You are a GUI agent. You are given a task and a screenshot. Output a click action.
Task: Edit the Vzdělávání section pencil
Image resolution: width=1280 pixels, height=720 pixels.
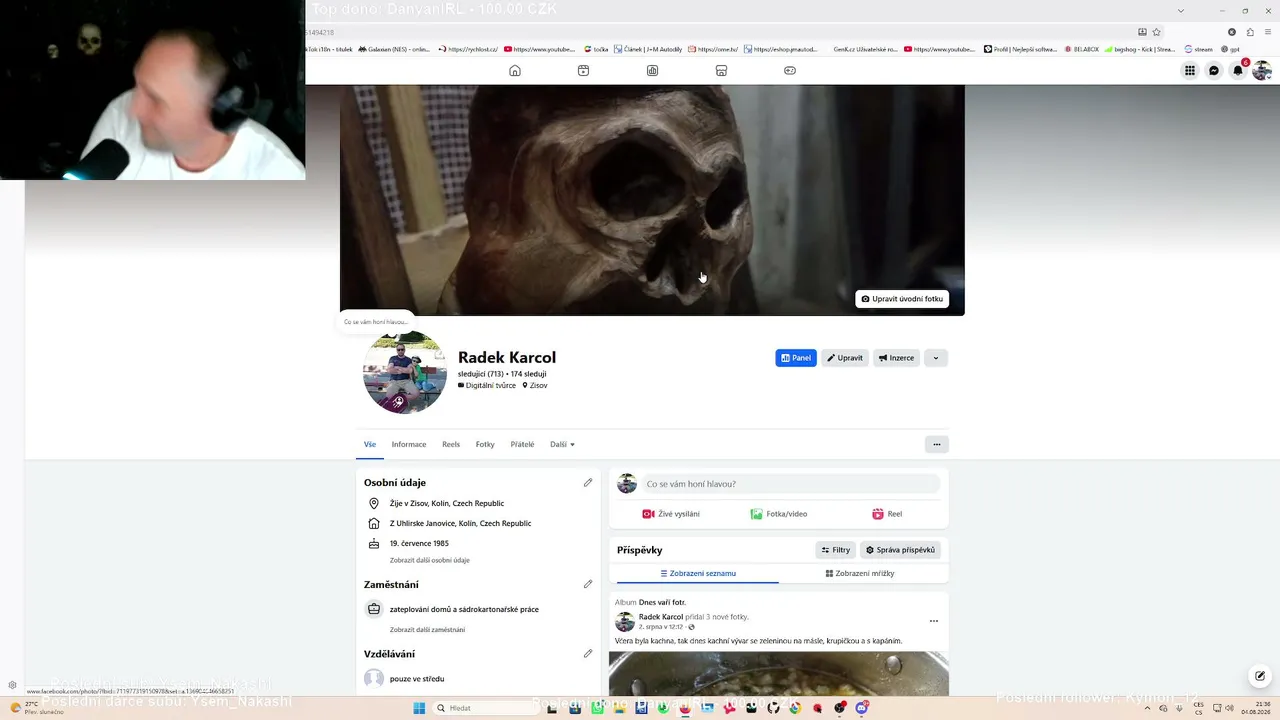[x=588, y=654]
